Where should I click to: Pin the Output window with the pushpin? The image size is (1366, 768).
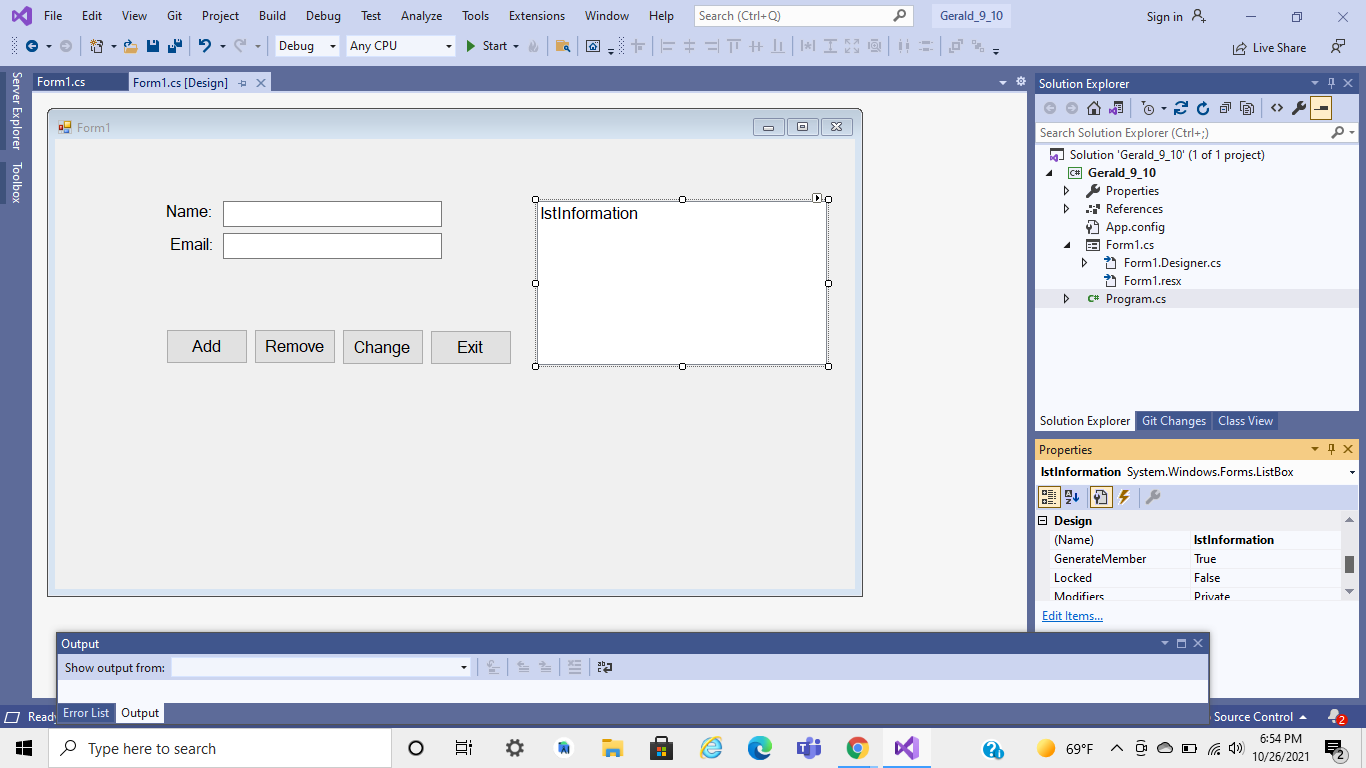pyautogui.click(x=1182, y=643)
